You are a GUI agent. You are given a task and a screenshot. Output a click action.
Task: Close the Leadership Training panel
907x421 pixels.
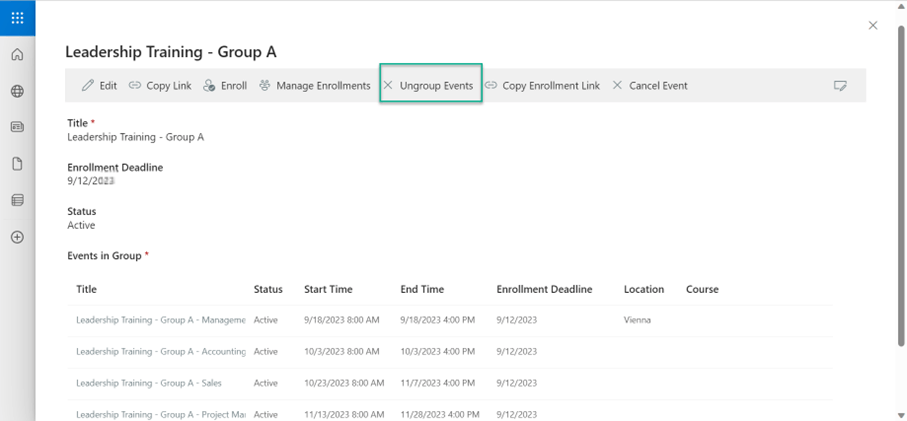(x=873, y=26)
